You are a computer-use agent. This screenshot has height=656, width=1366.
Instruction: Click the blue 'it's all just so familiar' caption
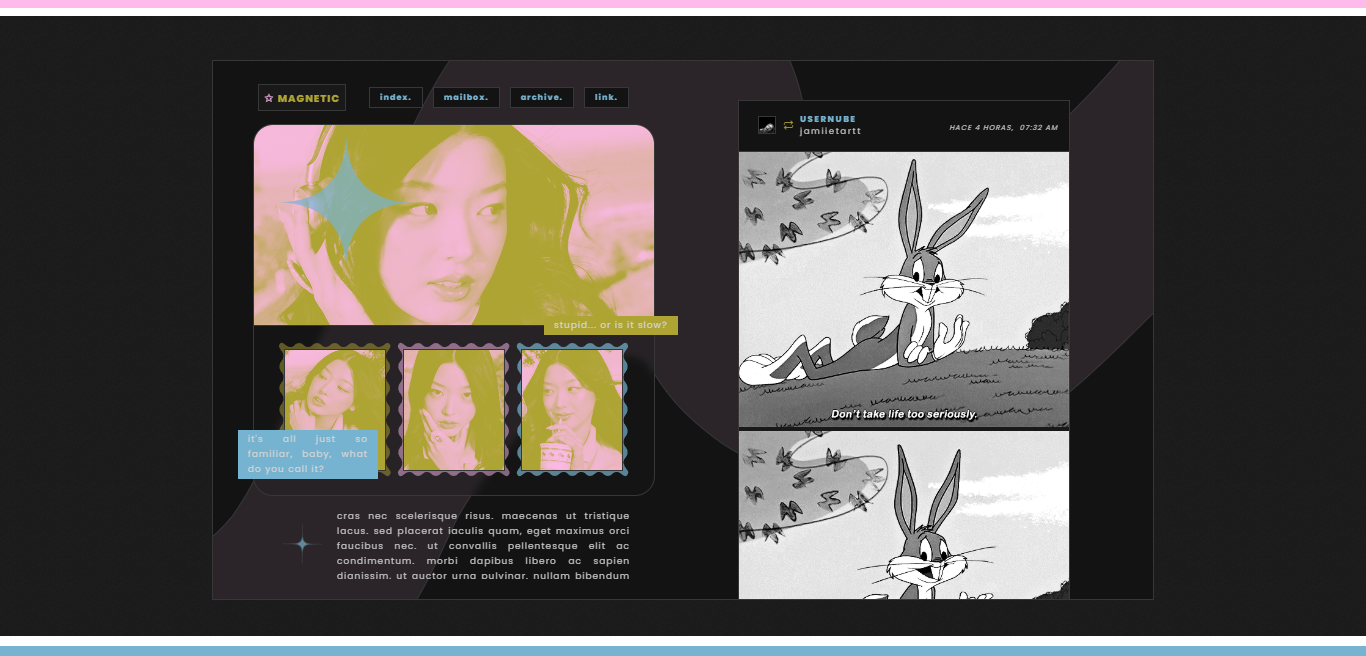point(308,454)
